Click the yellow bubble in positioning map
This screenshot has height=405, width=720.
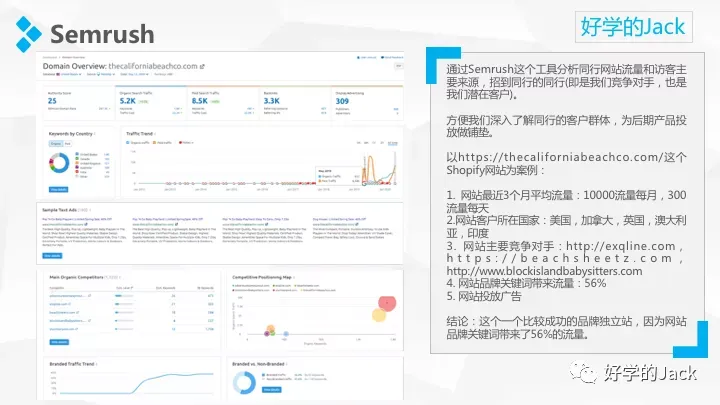(379, 315)
